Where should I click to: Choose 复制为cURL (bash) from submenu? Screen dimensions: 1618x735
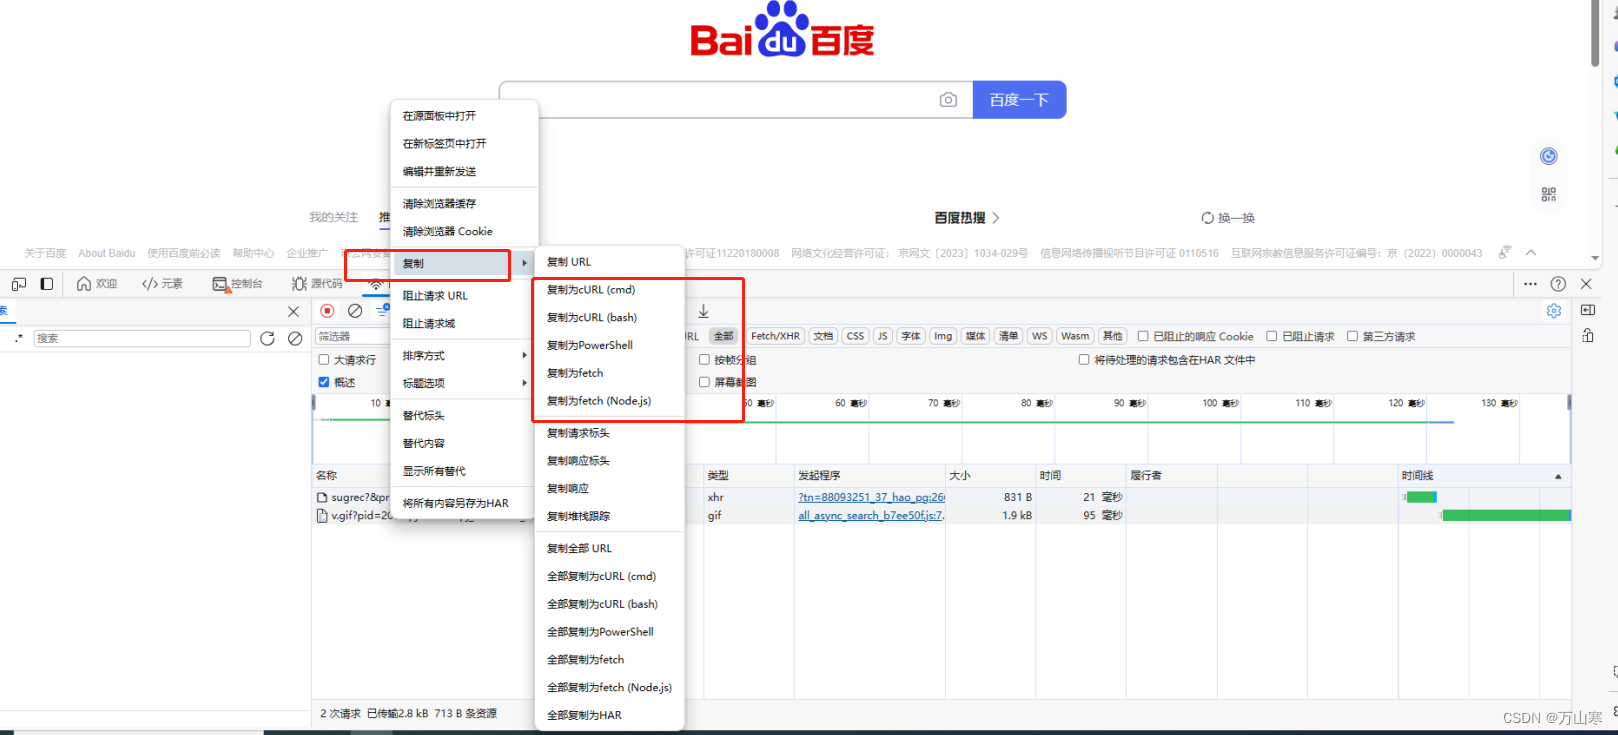click(x=610, y=317)
